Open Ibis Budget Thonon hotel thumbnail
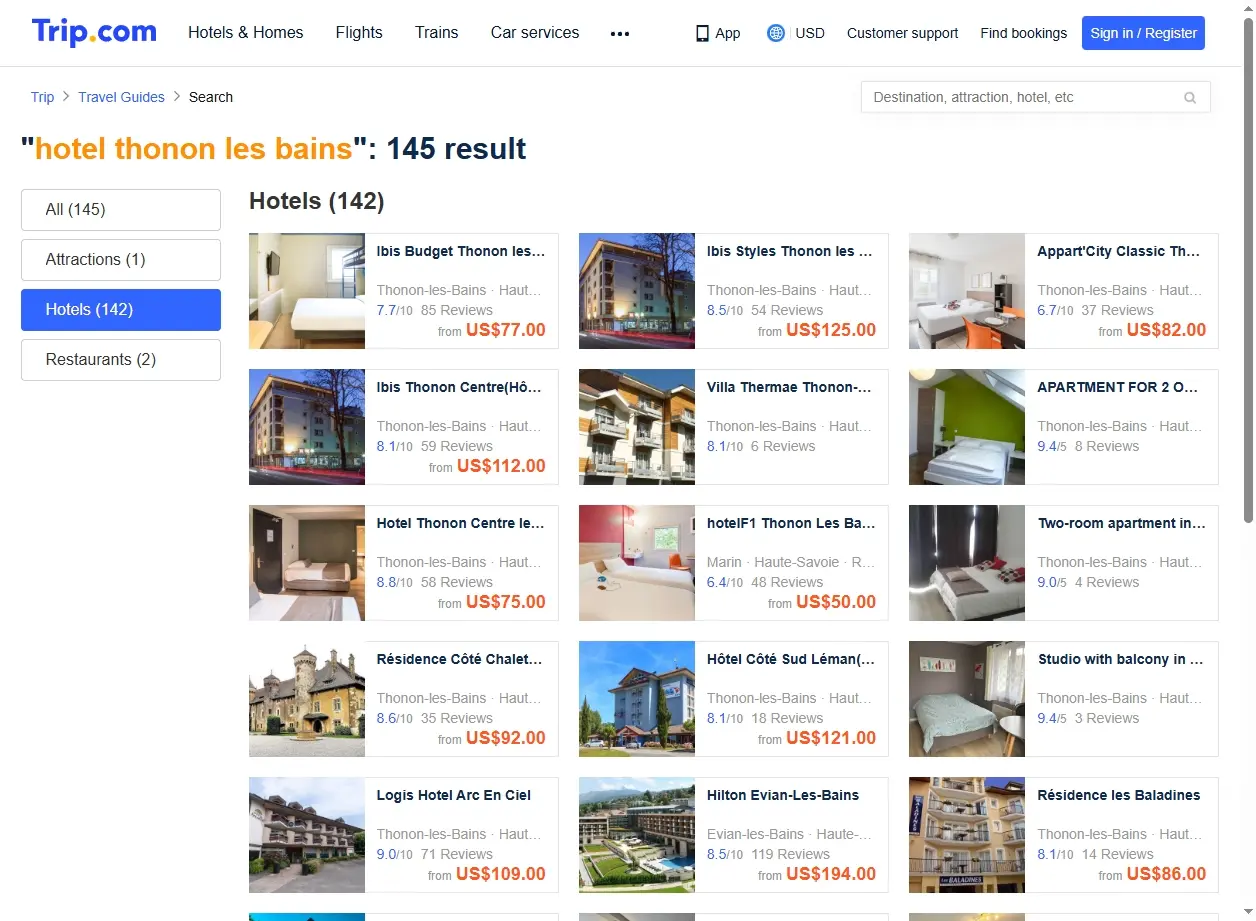The image size is (1256, 921). point(307,291)
